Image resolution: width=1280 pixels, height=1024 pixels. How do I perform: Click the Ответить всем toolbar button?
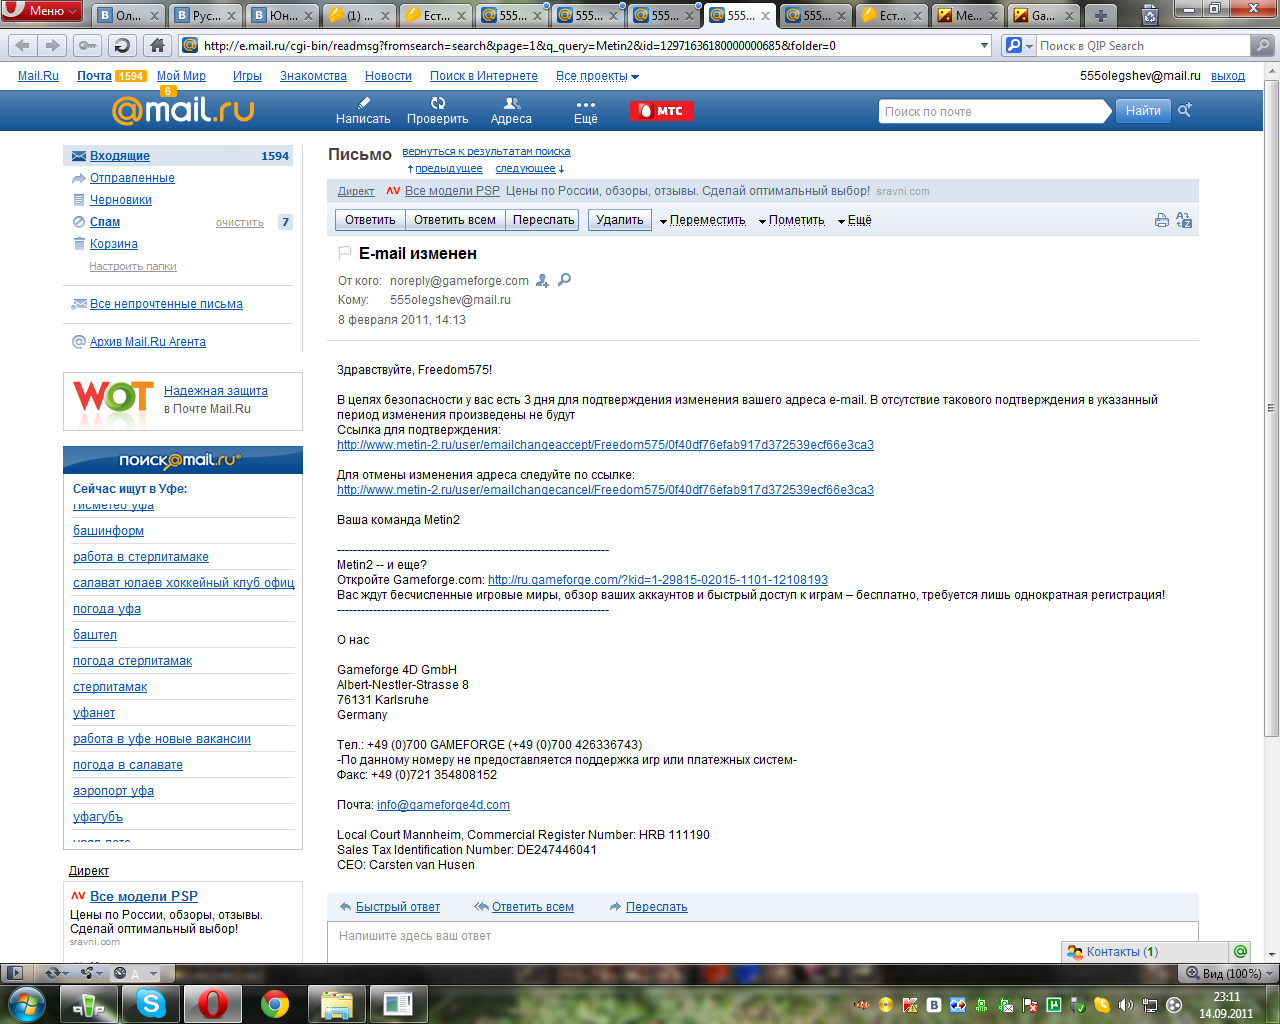point(455,220)
